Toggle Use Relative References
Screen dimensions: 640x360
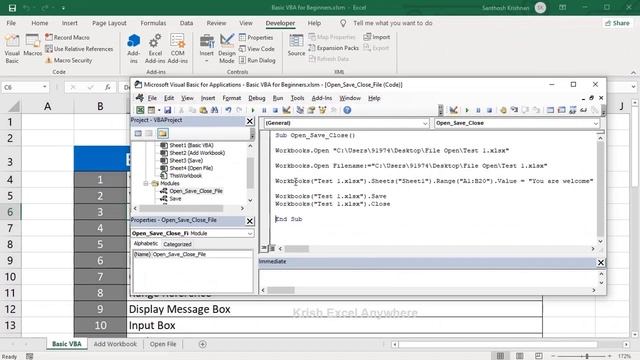click(79, 49)
